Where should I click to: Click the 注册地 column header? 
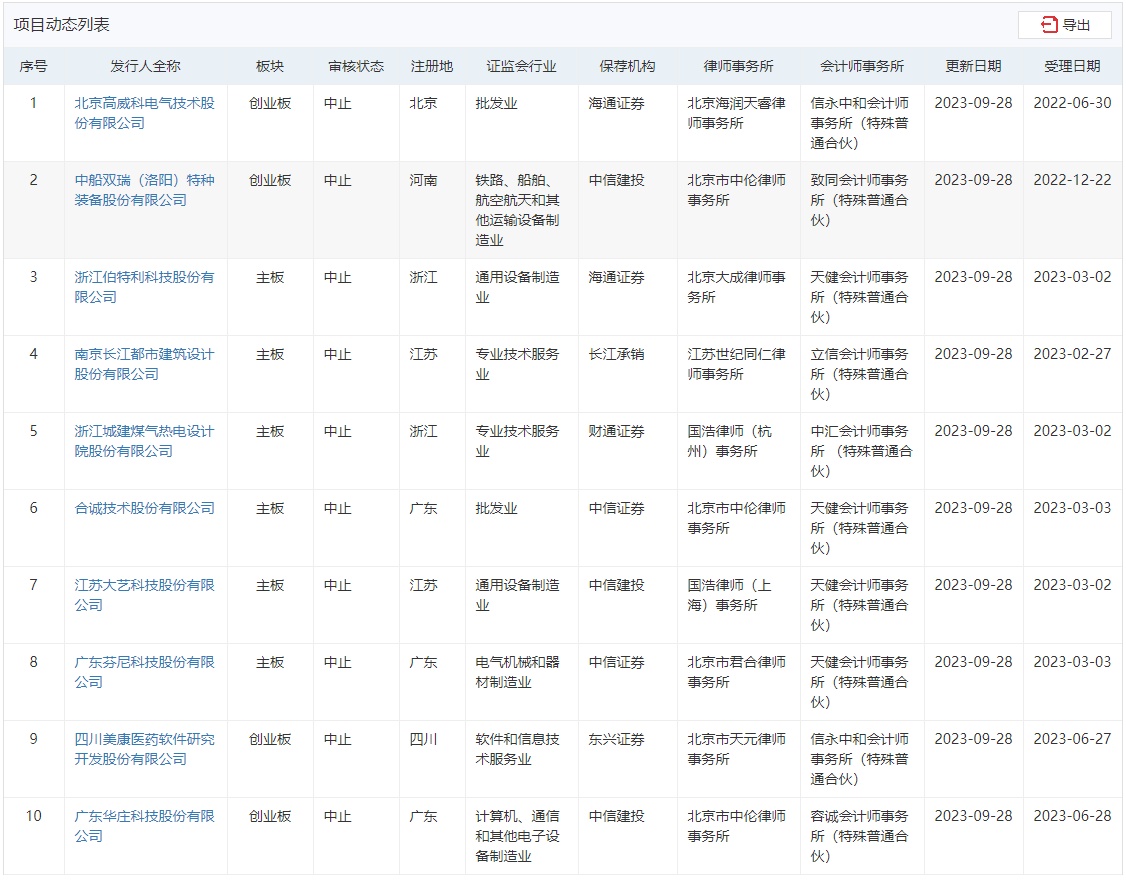pyautogui.click(x=432, y=66)
